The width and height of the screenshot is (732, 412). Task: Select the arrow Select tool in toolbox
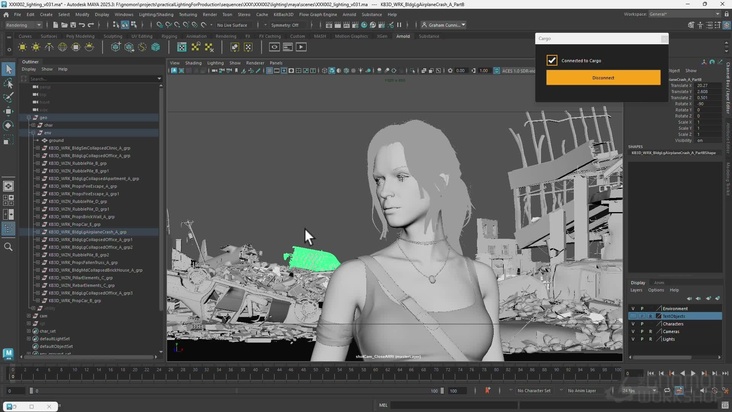click(x=8, y=69)
